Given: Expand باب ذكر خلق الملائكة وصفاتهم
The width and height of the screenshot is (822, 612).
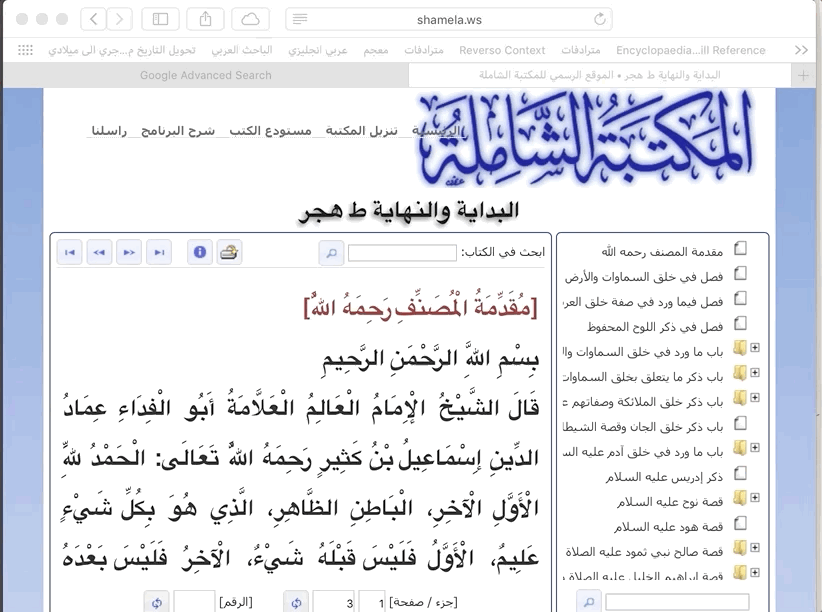Looking at the screenshot, I should point(755,398).
